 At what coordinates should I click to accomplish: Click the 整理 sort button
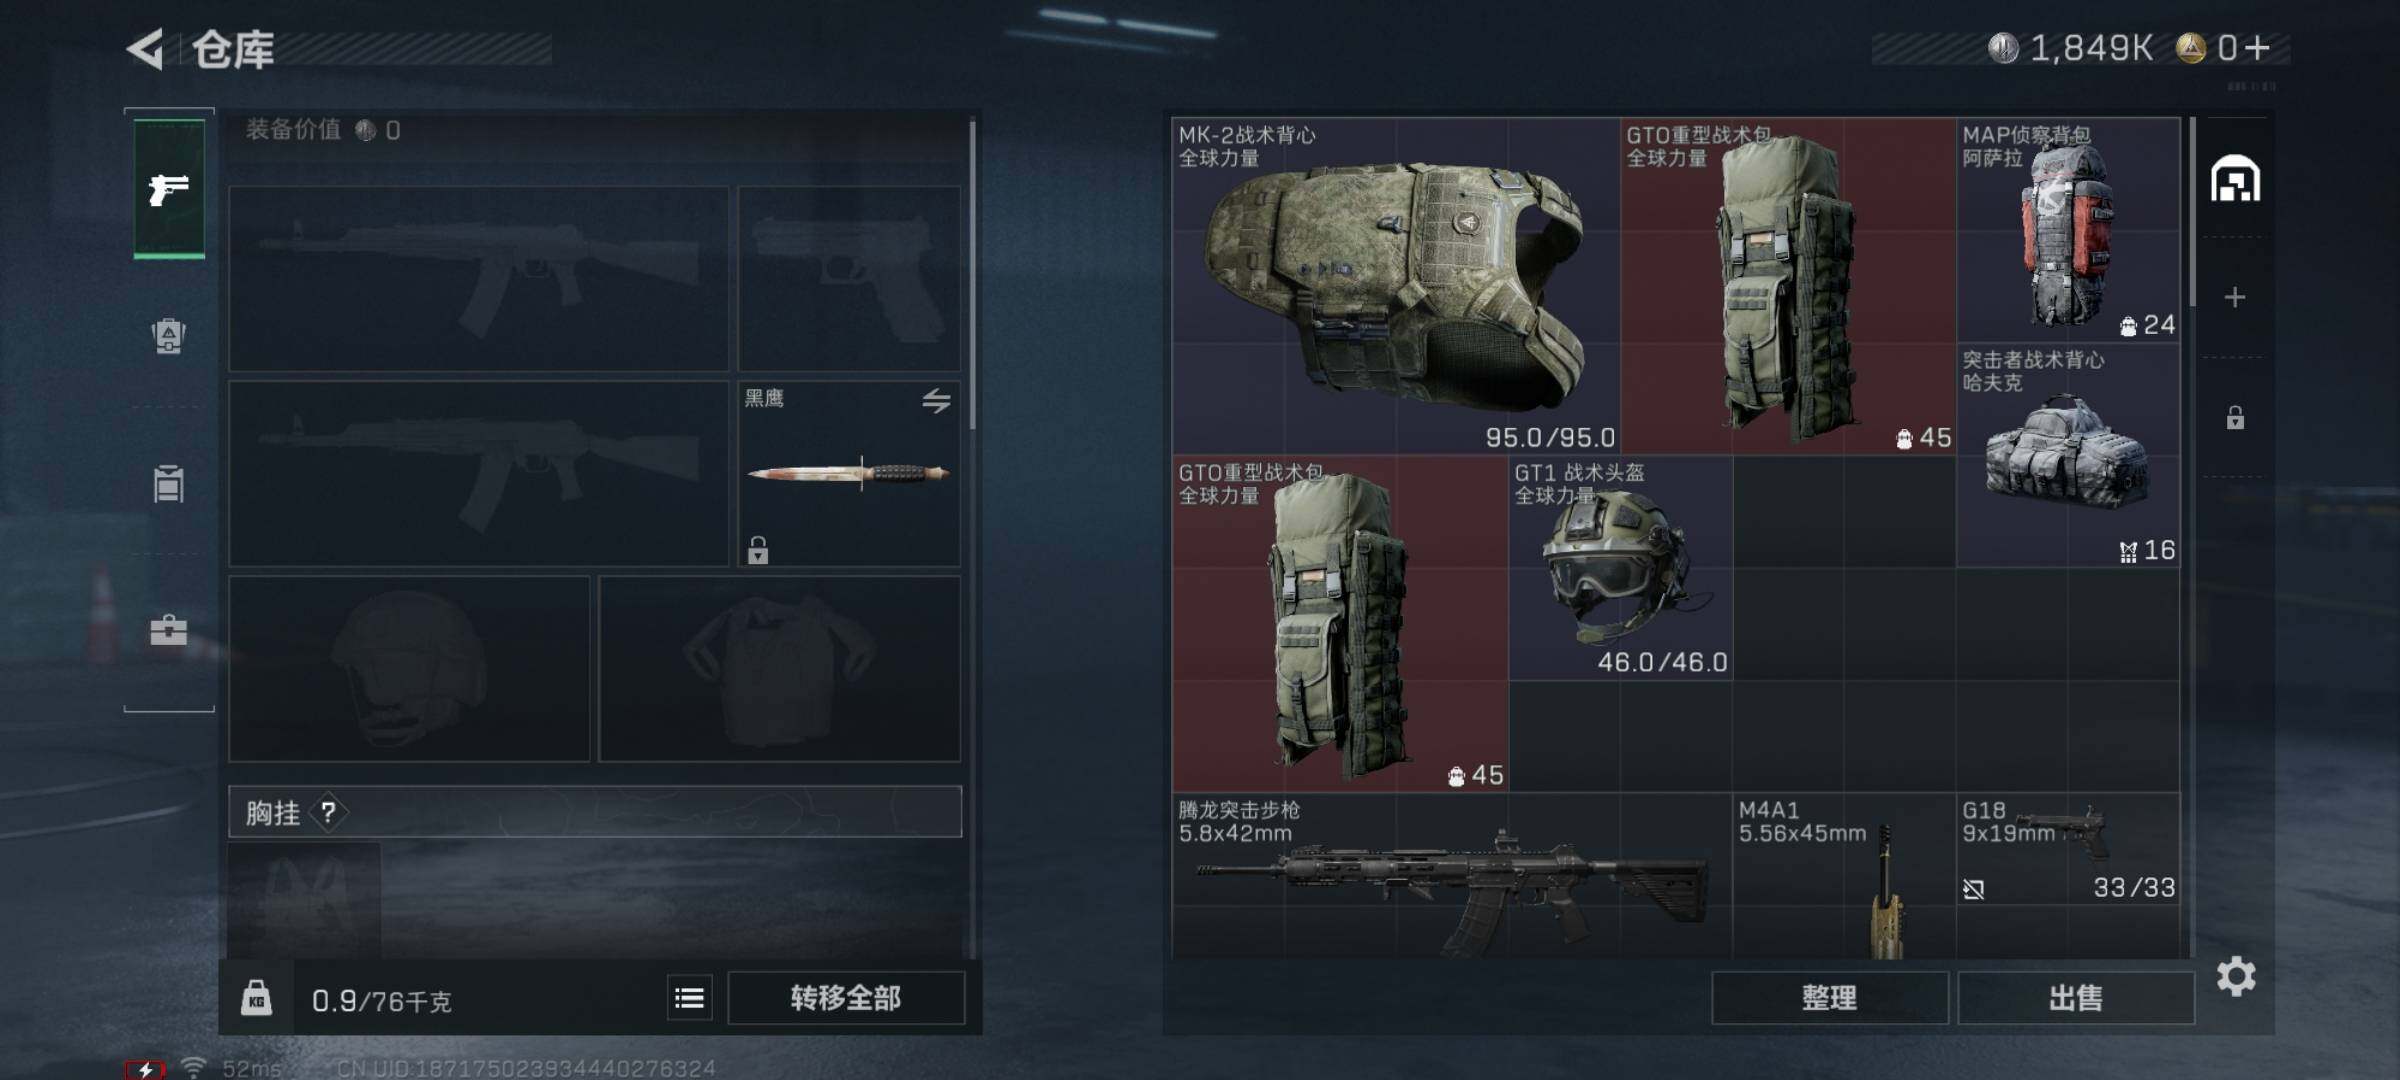click(x=1829, y=998)
